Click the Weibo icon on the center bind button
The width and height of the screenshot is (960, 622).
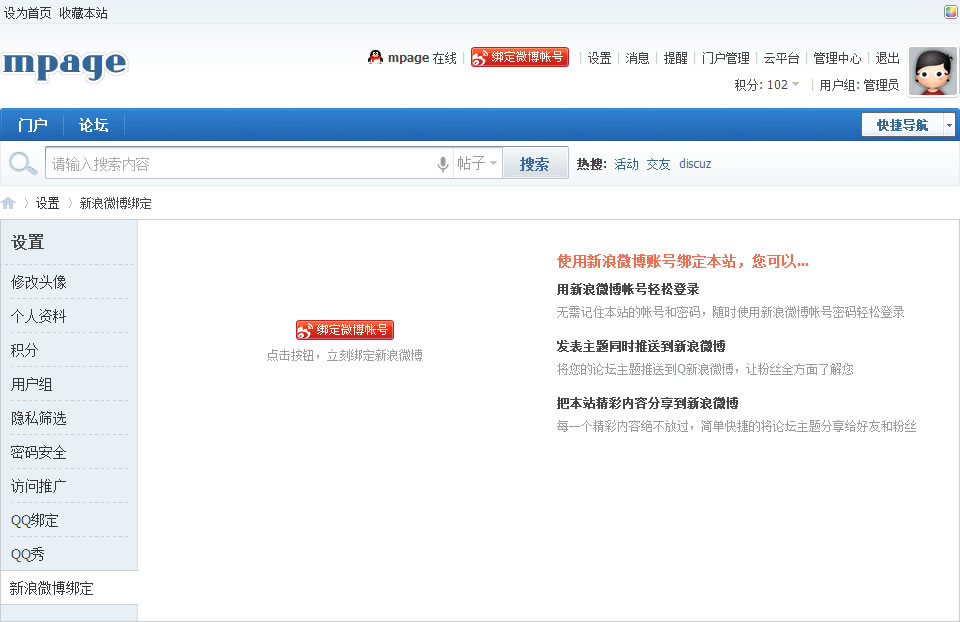click(303, 329)
